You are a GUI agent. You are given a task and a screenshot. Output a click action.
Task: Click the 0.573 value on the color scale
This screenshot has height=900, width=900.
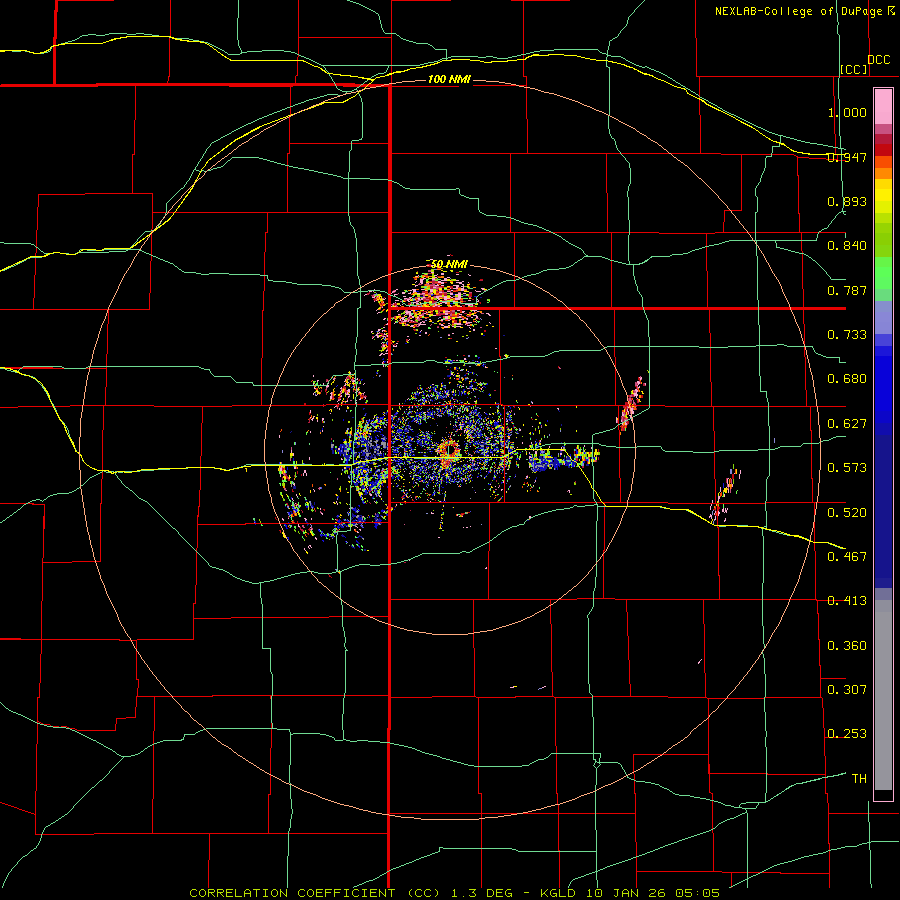tap(847, 468)
